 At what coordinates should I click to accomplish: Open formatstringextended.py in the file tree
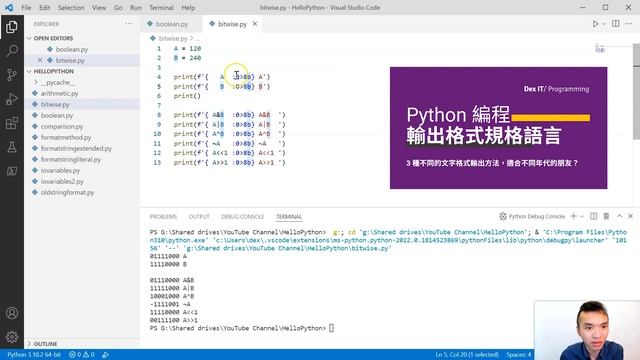76,148
